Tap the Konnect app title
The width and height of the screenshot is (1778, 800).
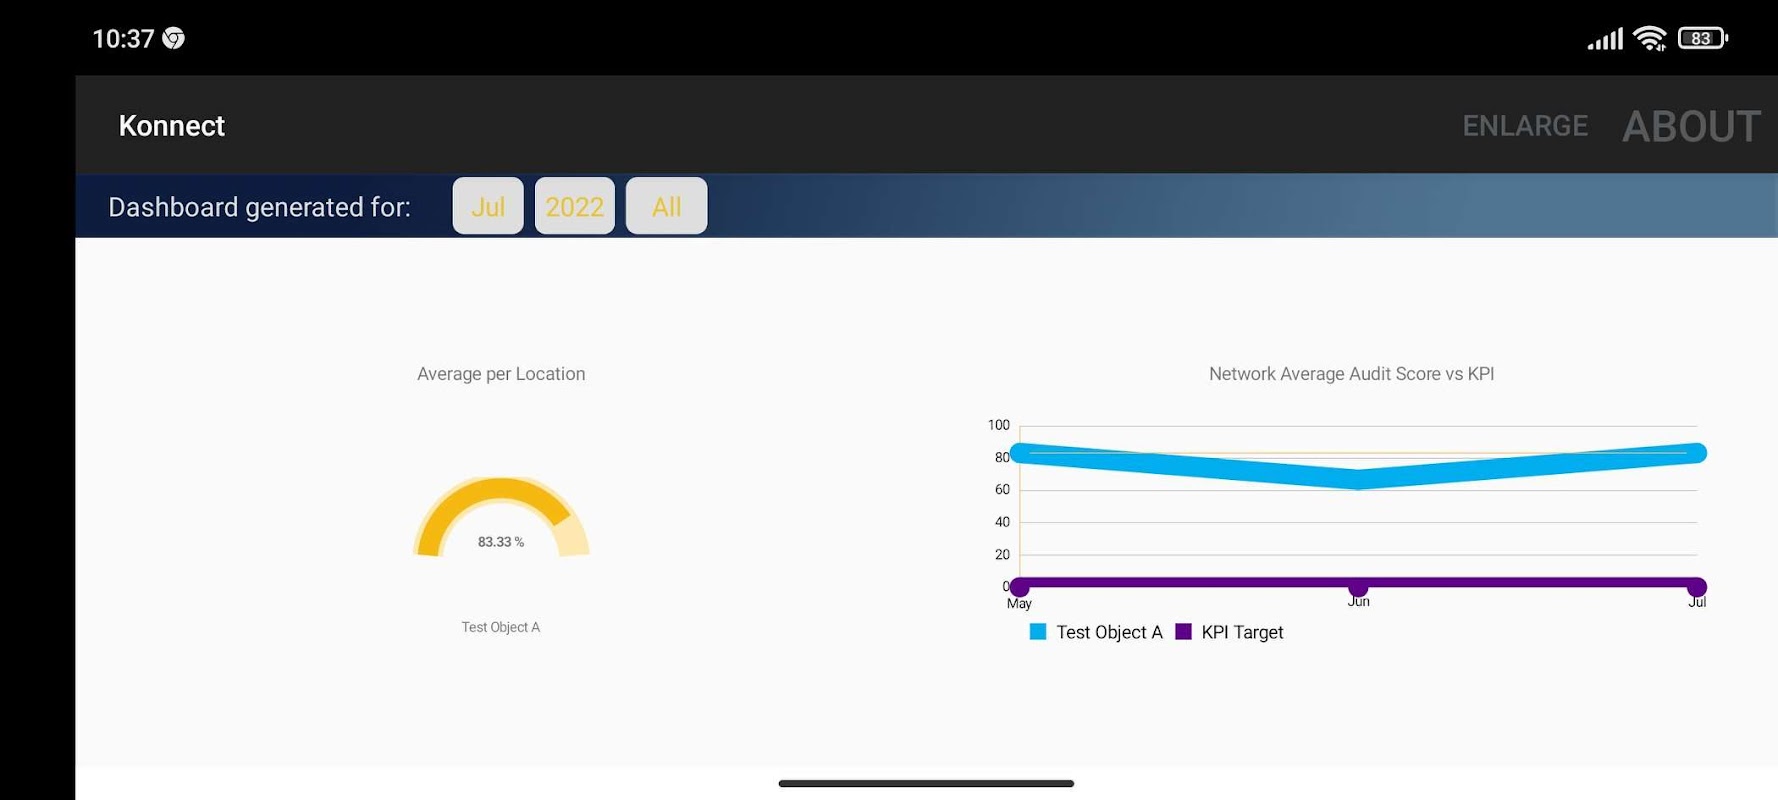coord(172,126)
